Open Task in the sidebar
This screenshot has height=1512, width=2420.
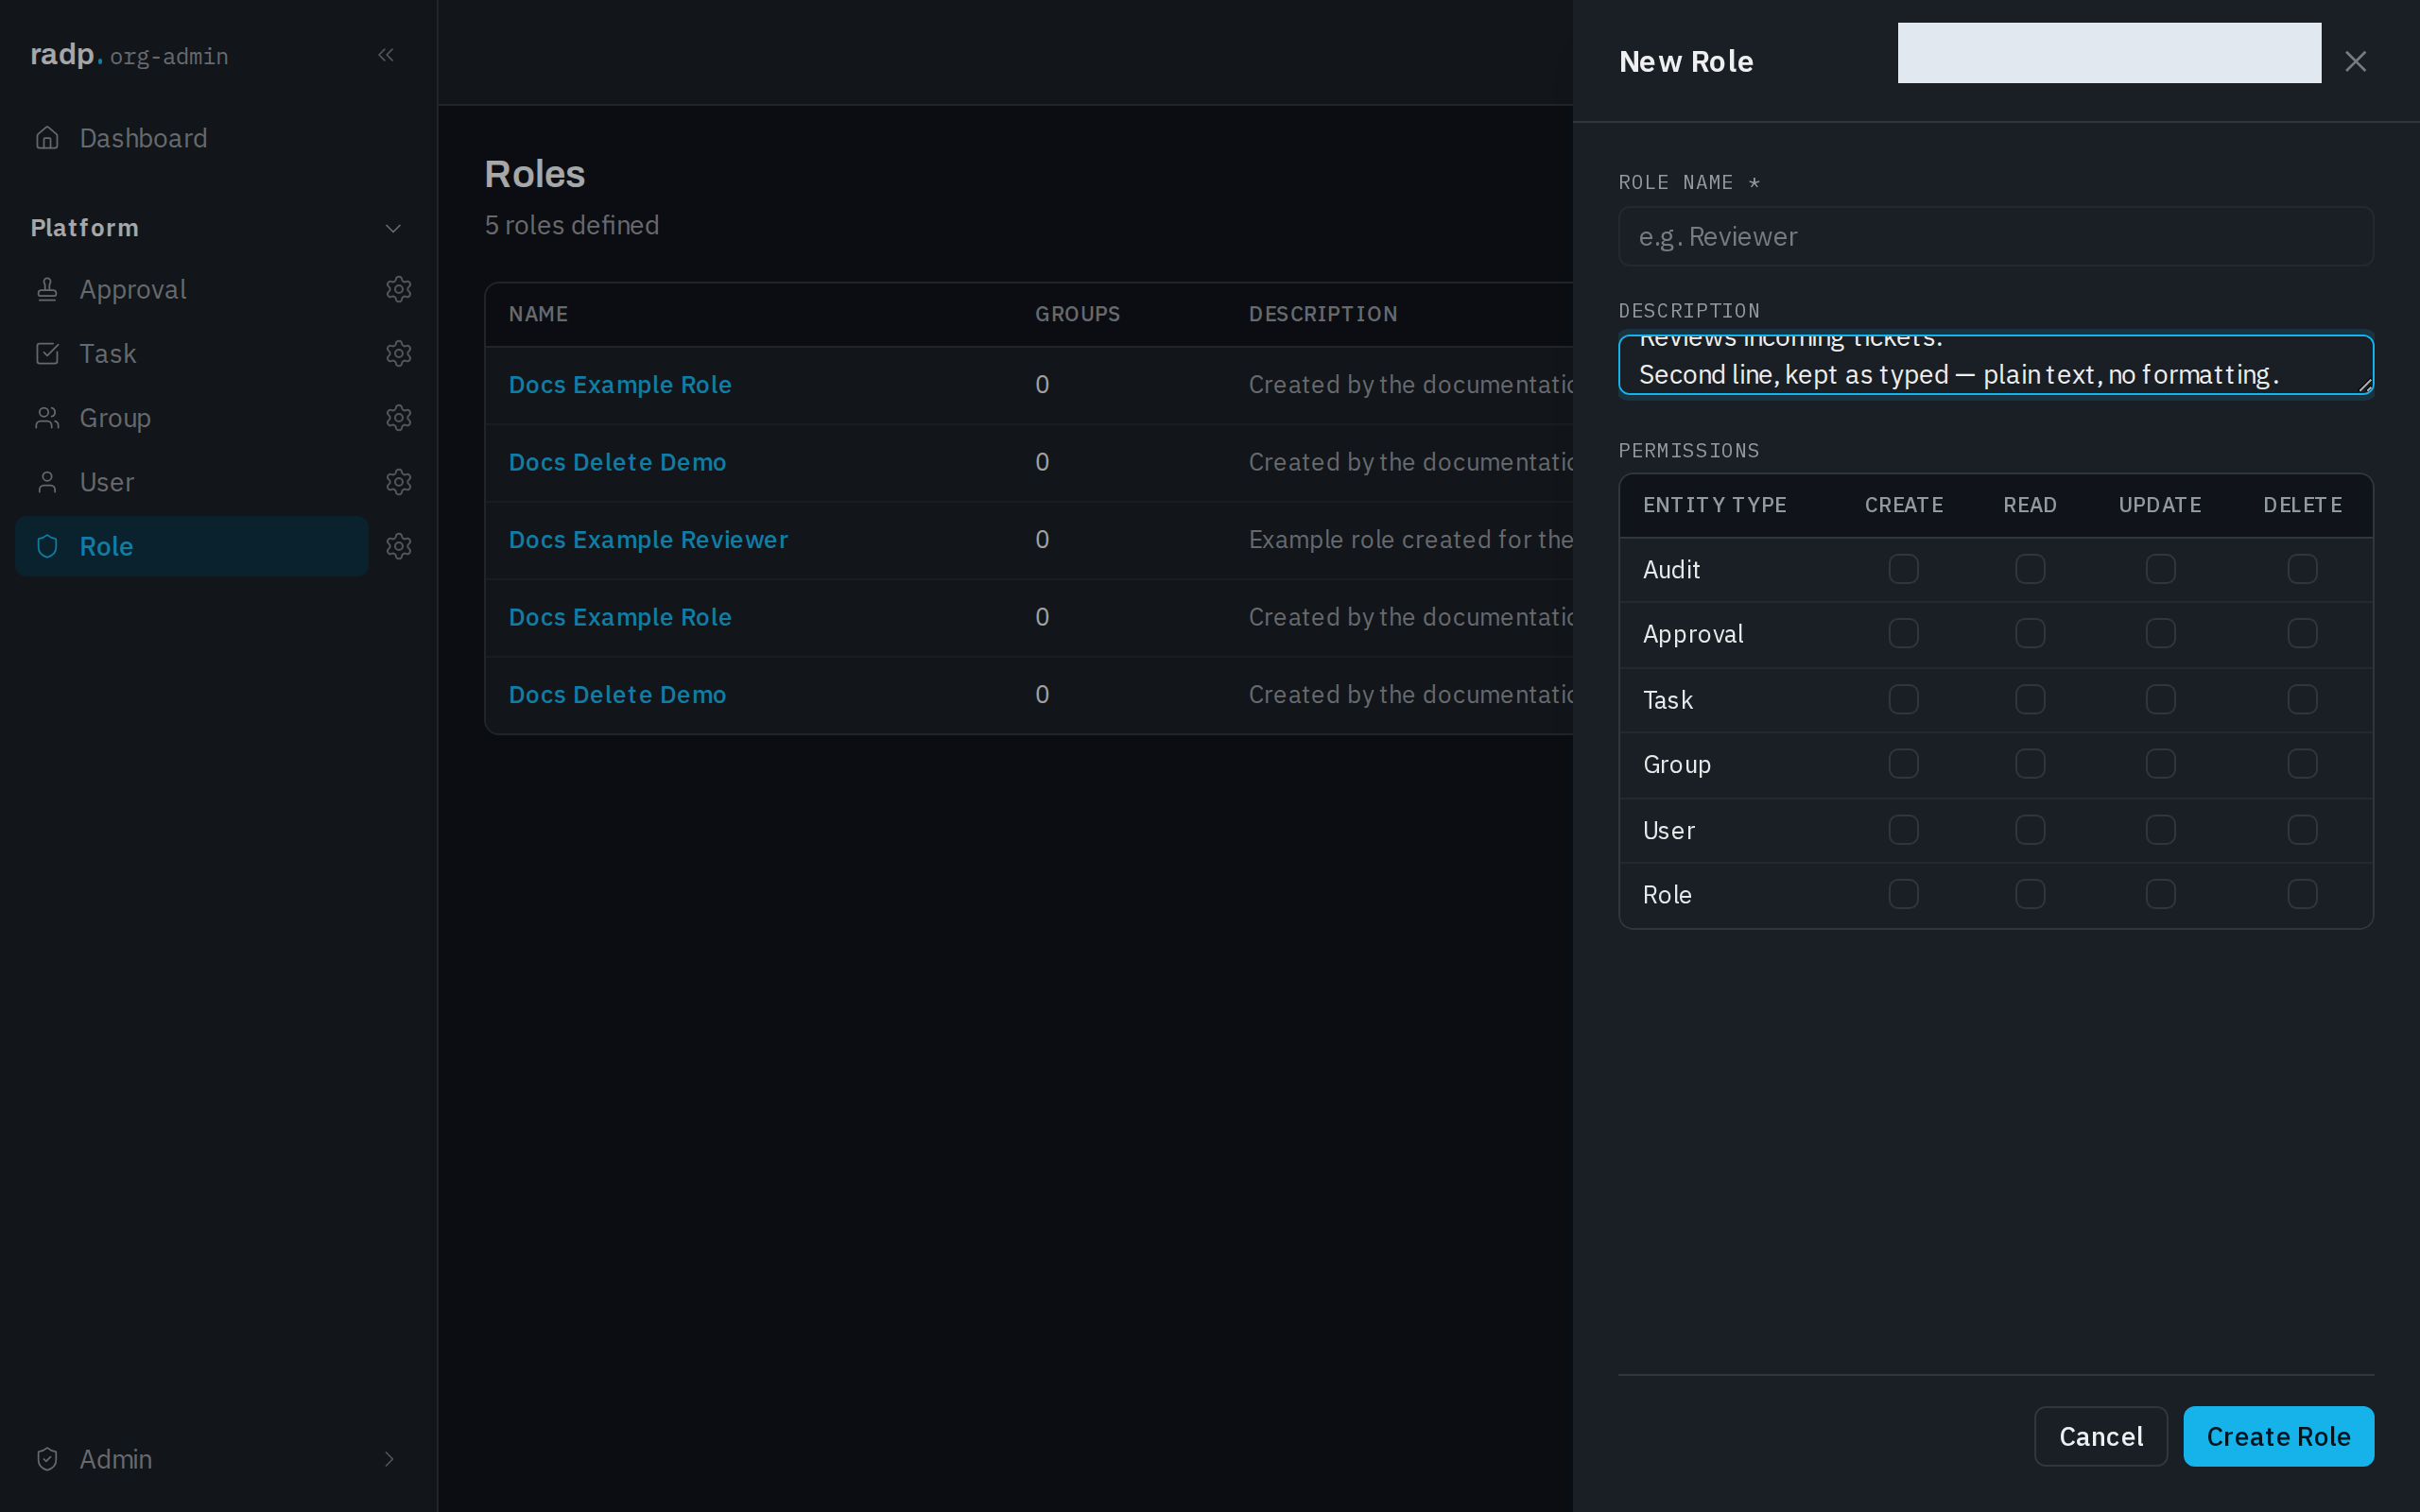[x=192, y=353]
